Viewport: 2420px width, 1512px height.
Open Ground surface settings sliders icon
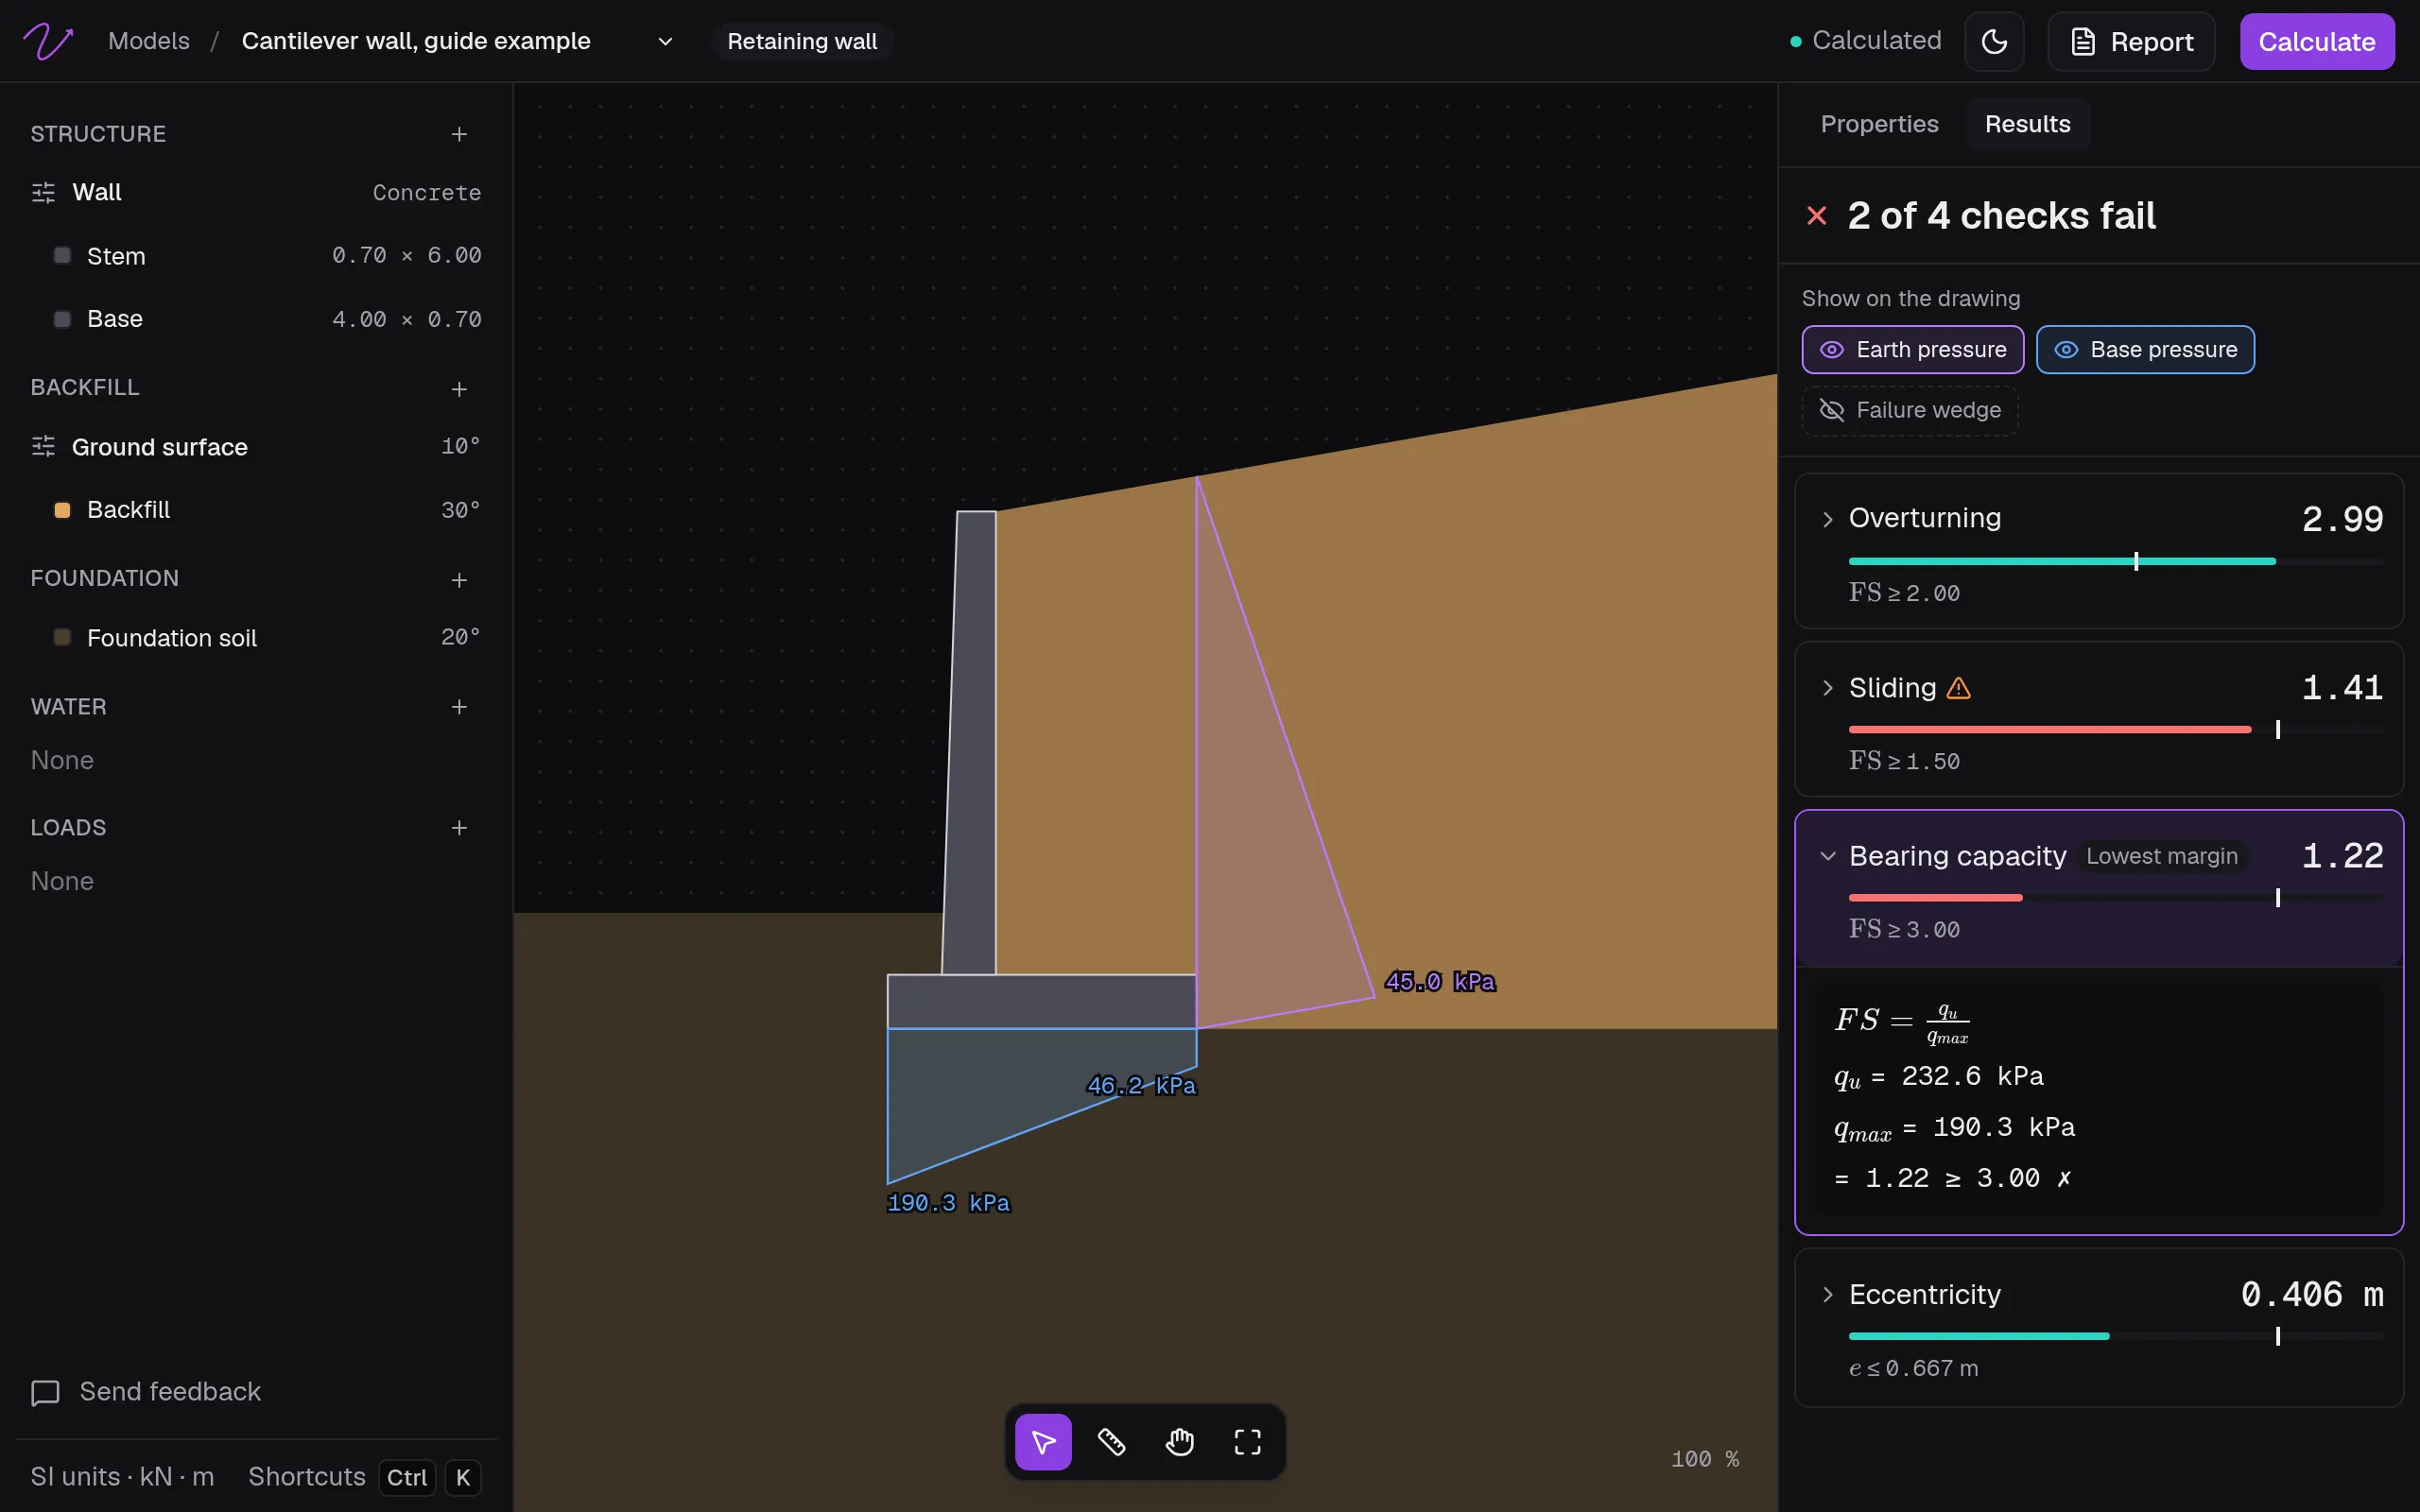(x=43, y=447)
